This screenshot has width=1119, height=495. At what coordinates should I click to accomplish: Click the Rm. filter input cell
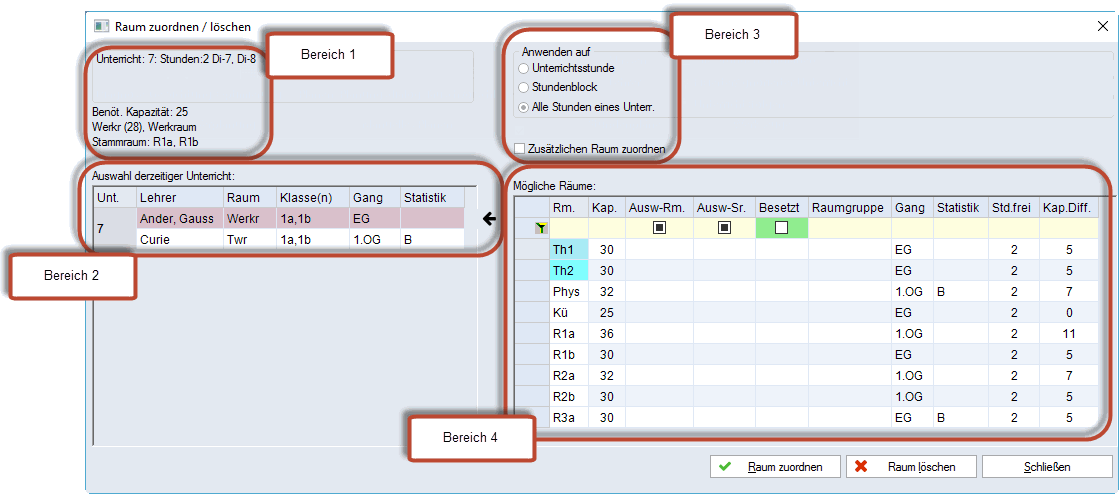567,228
